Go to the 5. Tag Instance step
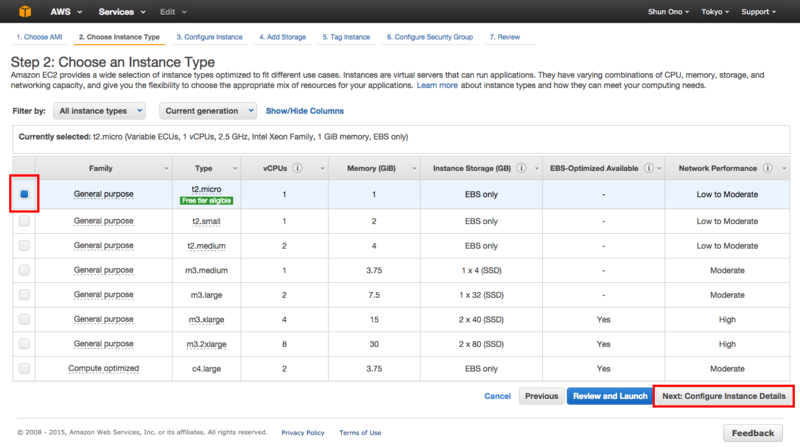 pos(346,37)
